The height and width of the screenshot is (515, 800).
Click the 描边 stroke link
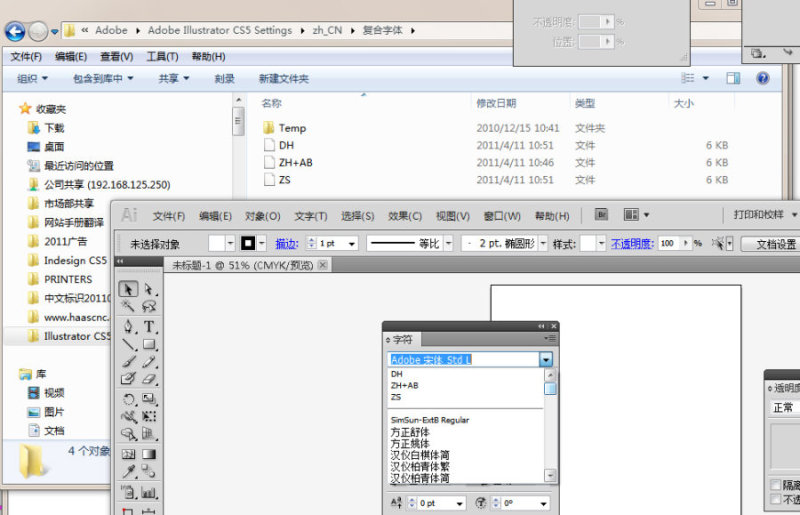point(287,244)
